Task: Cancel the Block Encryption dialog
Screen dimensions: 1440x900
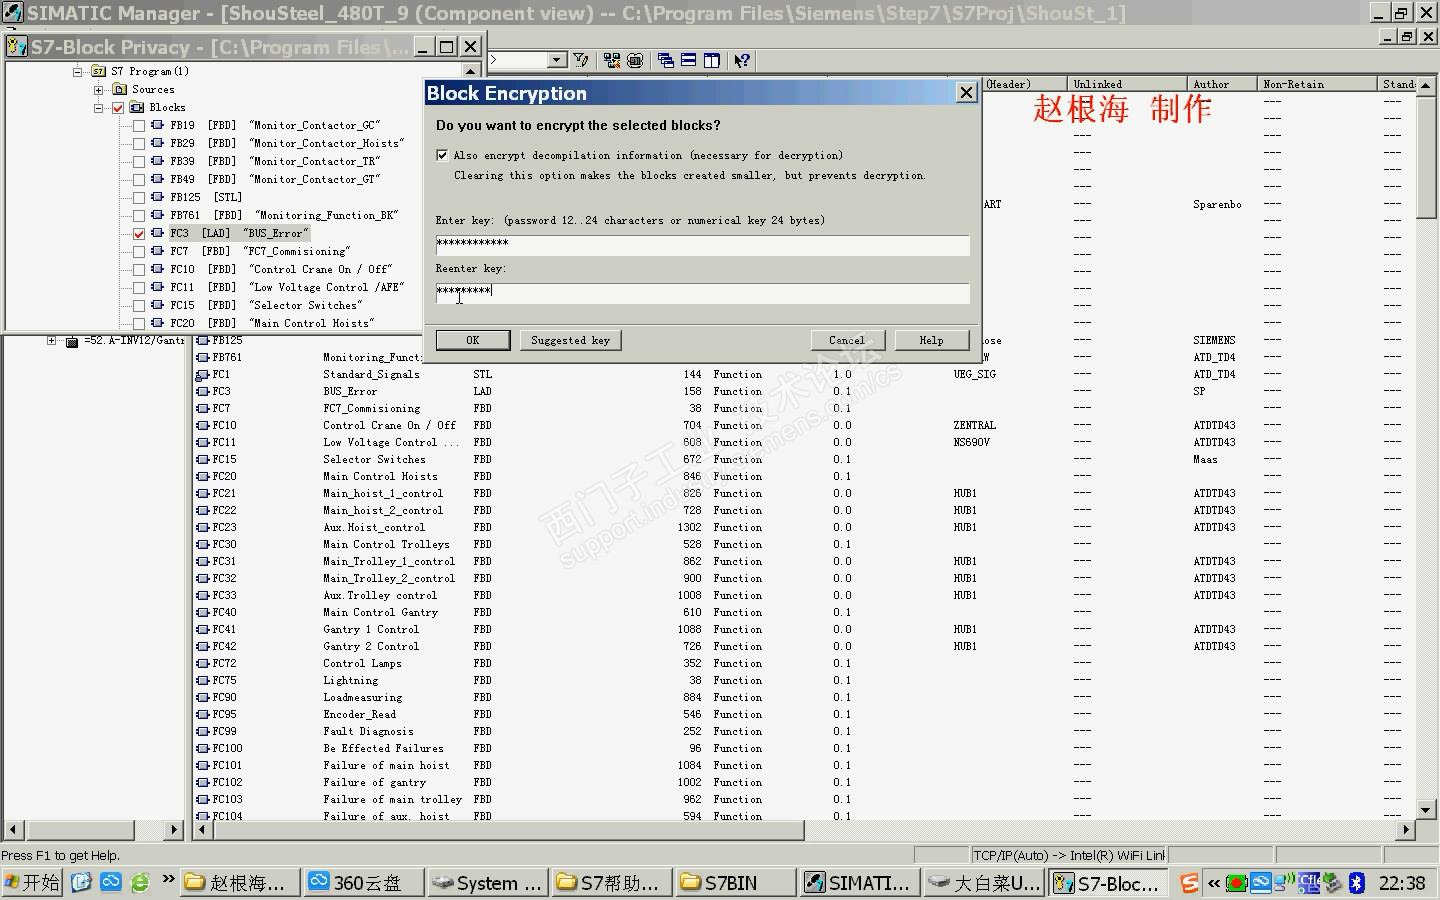Action: pos(847,340)
